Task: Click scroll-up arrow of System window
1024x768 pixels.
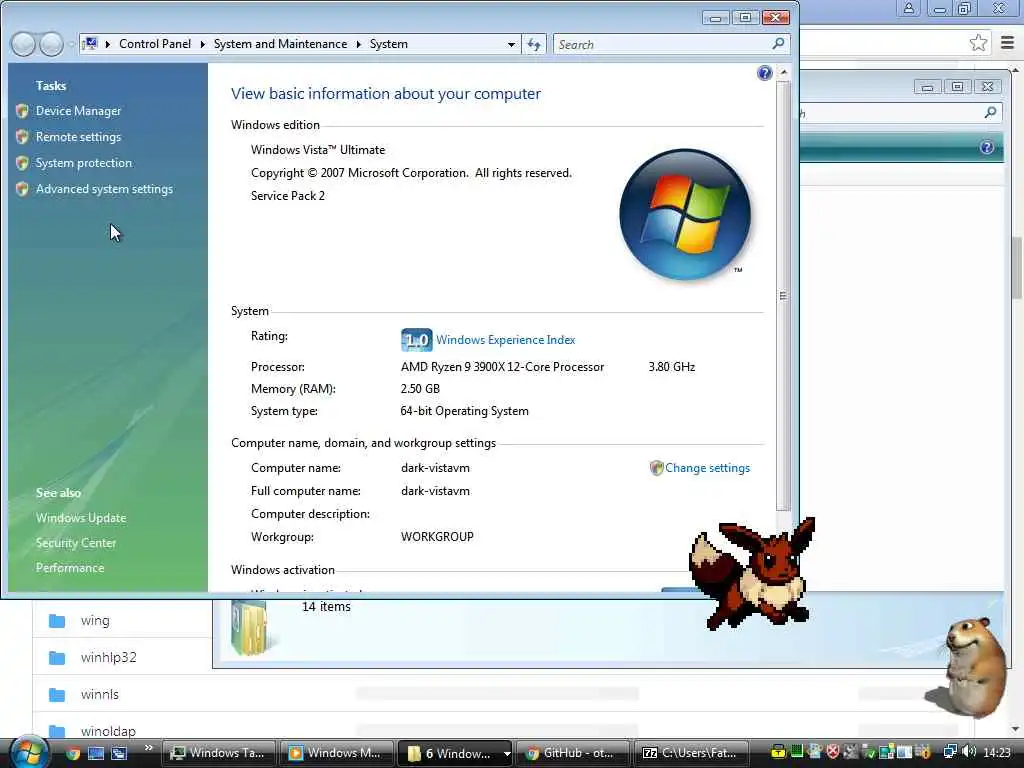Action: (783, 72)
